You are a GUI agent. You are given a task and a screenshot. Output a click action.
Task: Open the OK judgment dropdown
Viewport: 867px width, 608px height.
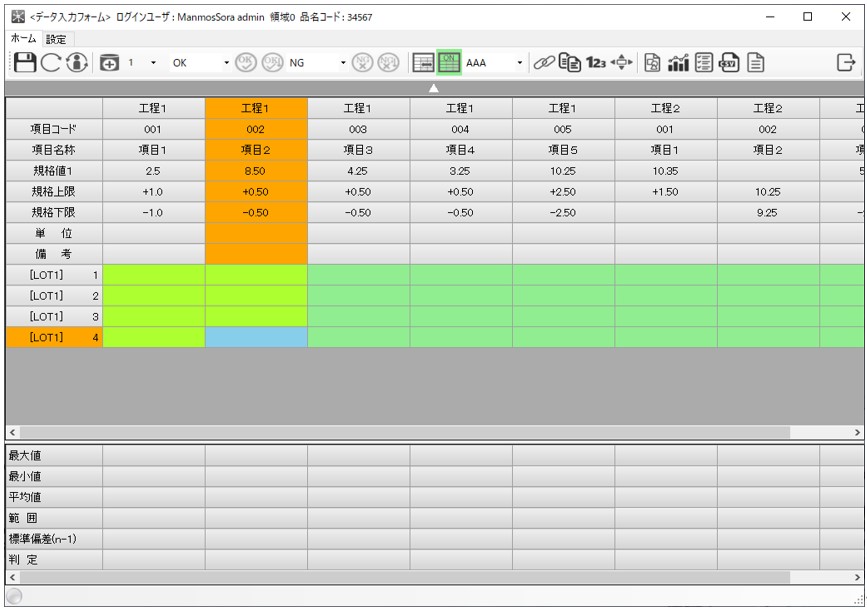tap(226, 63)
